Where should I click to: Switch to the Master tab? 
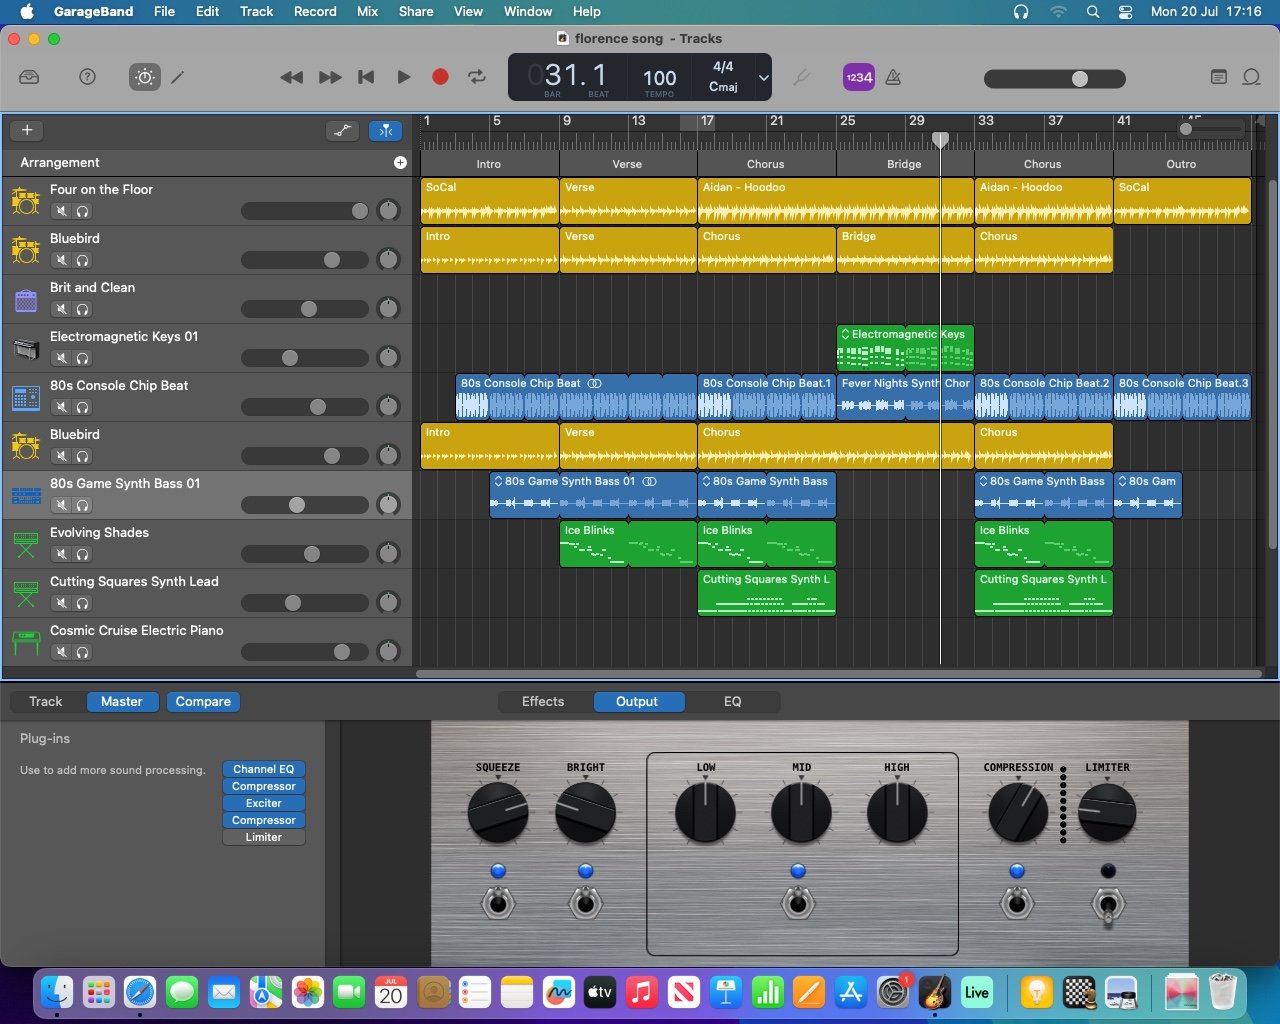pos(122,701)
